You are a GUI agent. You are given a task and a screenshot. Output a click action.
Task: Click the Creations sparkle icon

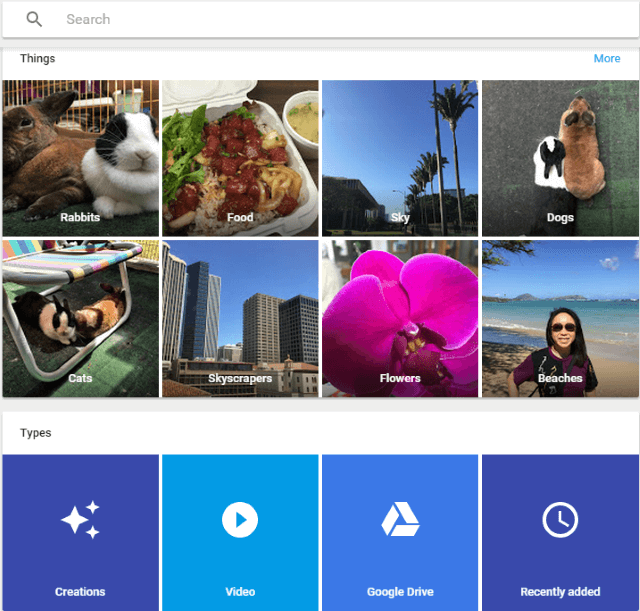tap(80, 520)
